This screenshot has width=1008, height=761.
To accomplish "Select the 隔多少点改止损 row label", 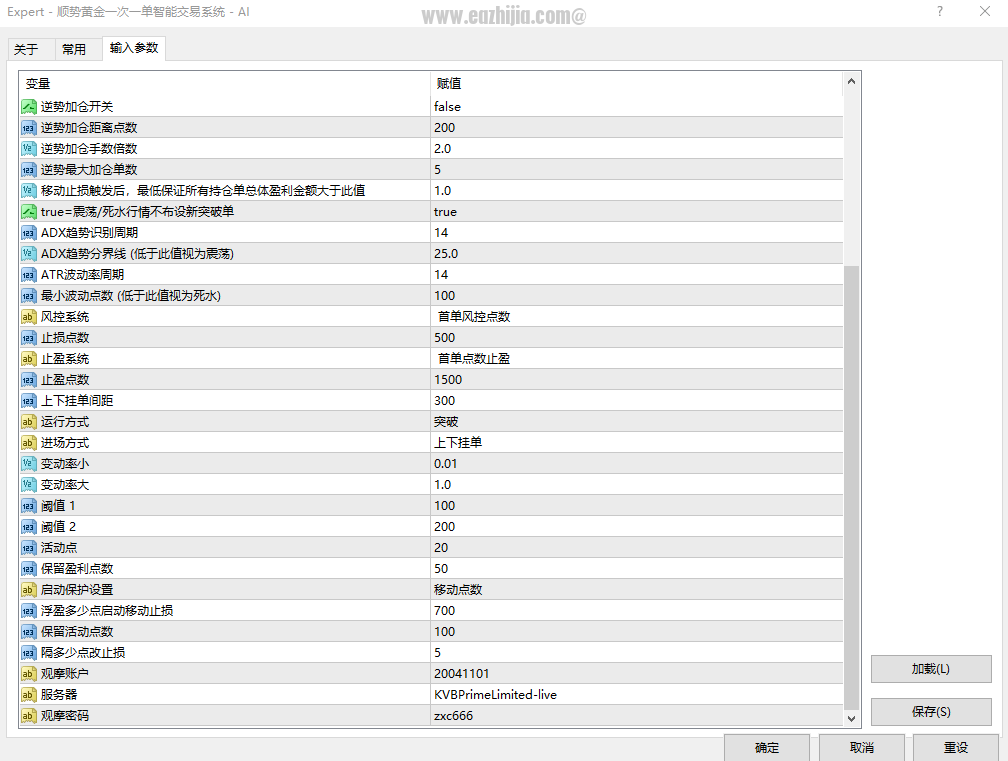I will 83,652.
